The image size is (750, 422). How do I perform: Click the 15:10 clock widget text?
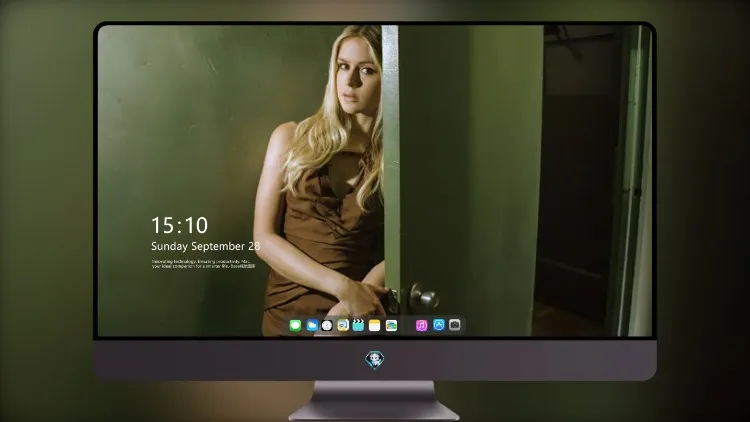(x=180, y=225)
